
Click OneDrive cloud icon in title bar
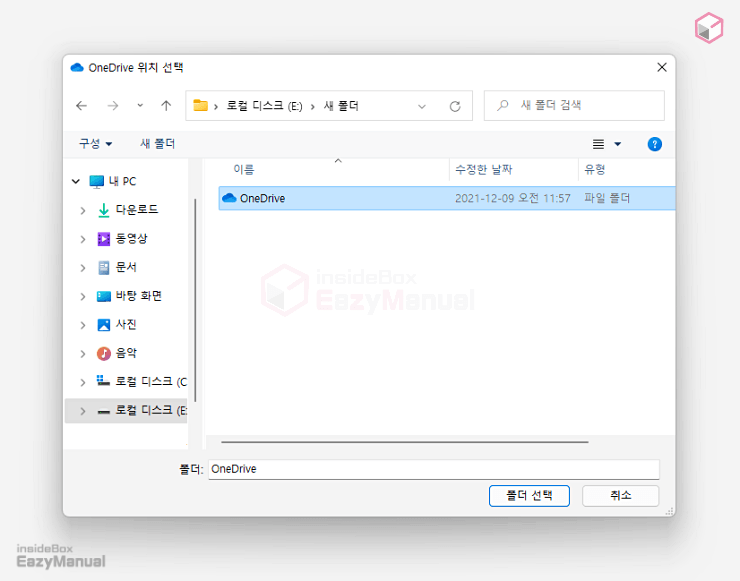point(77,68)
